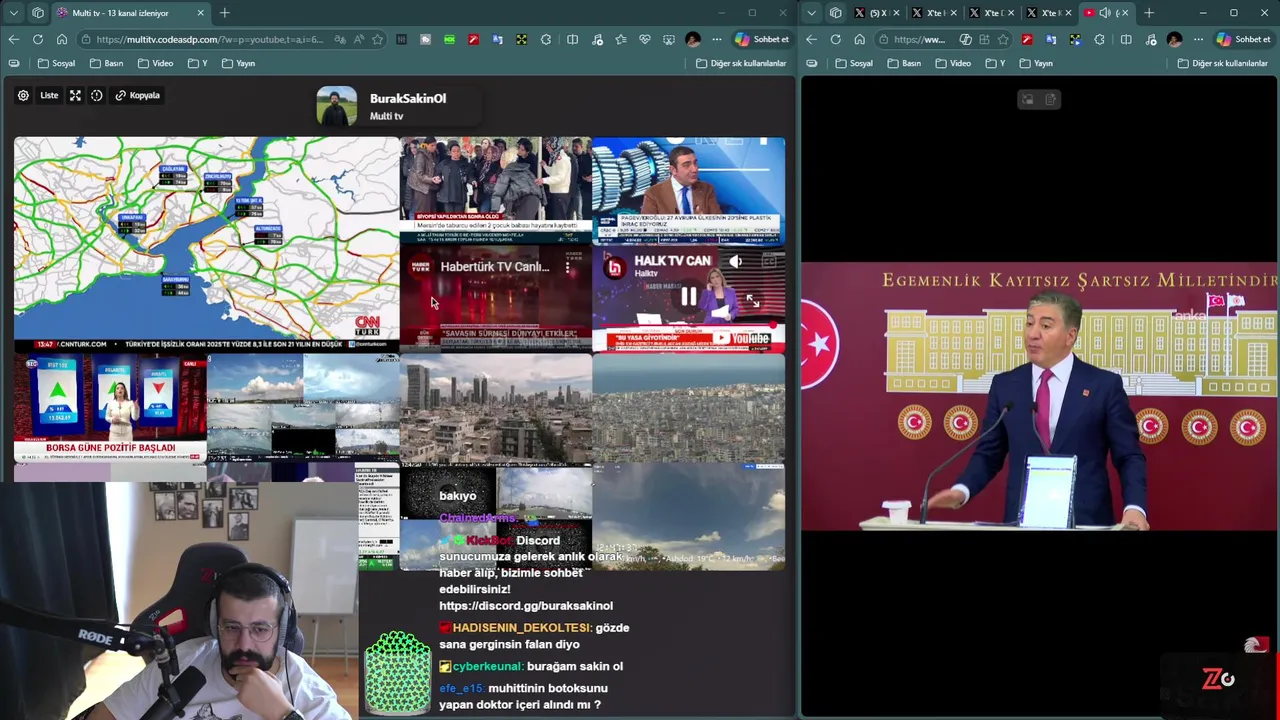Go back in the left browser window
The image size is (1280, 720).
[13, 39]
